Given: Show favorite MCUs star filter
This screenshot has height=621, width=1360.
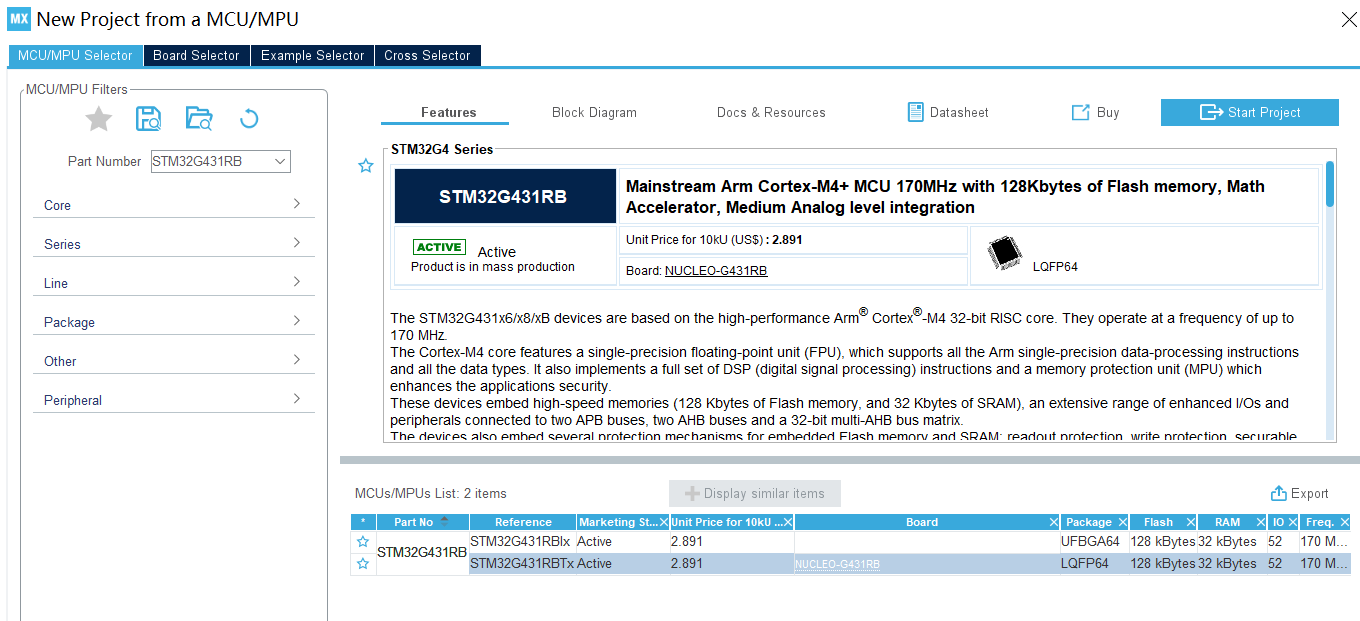Looking at the screenshot, I should click(x=98, y=119).
